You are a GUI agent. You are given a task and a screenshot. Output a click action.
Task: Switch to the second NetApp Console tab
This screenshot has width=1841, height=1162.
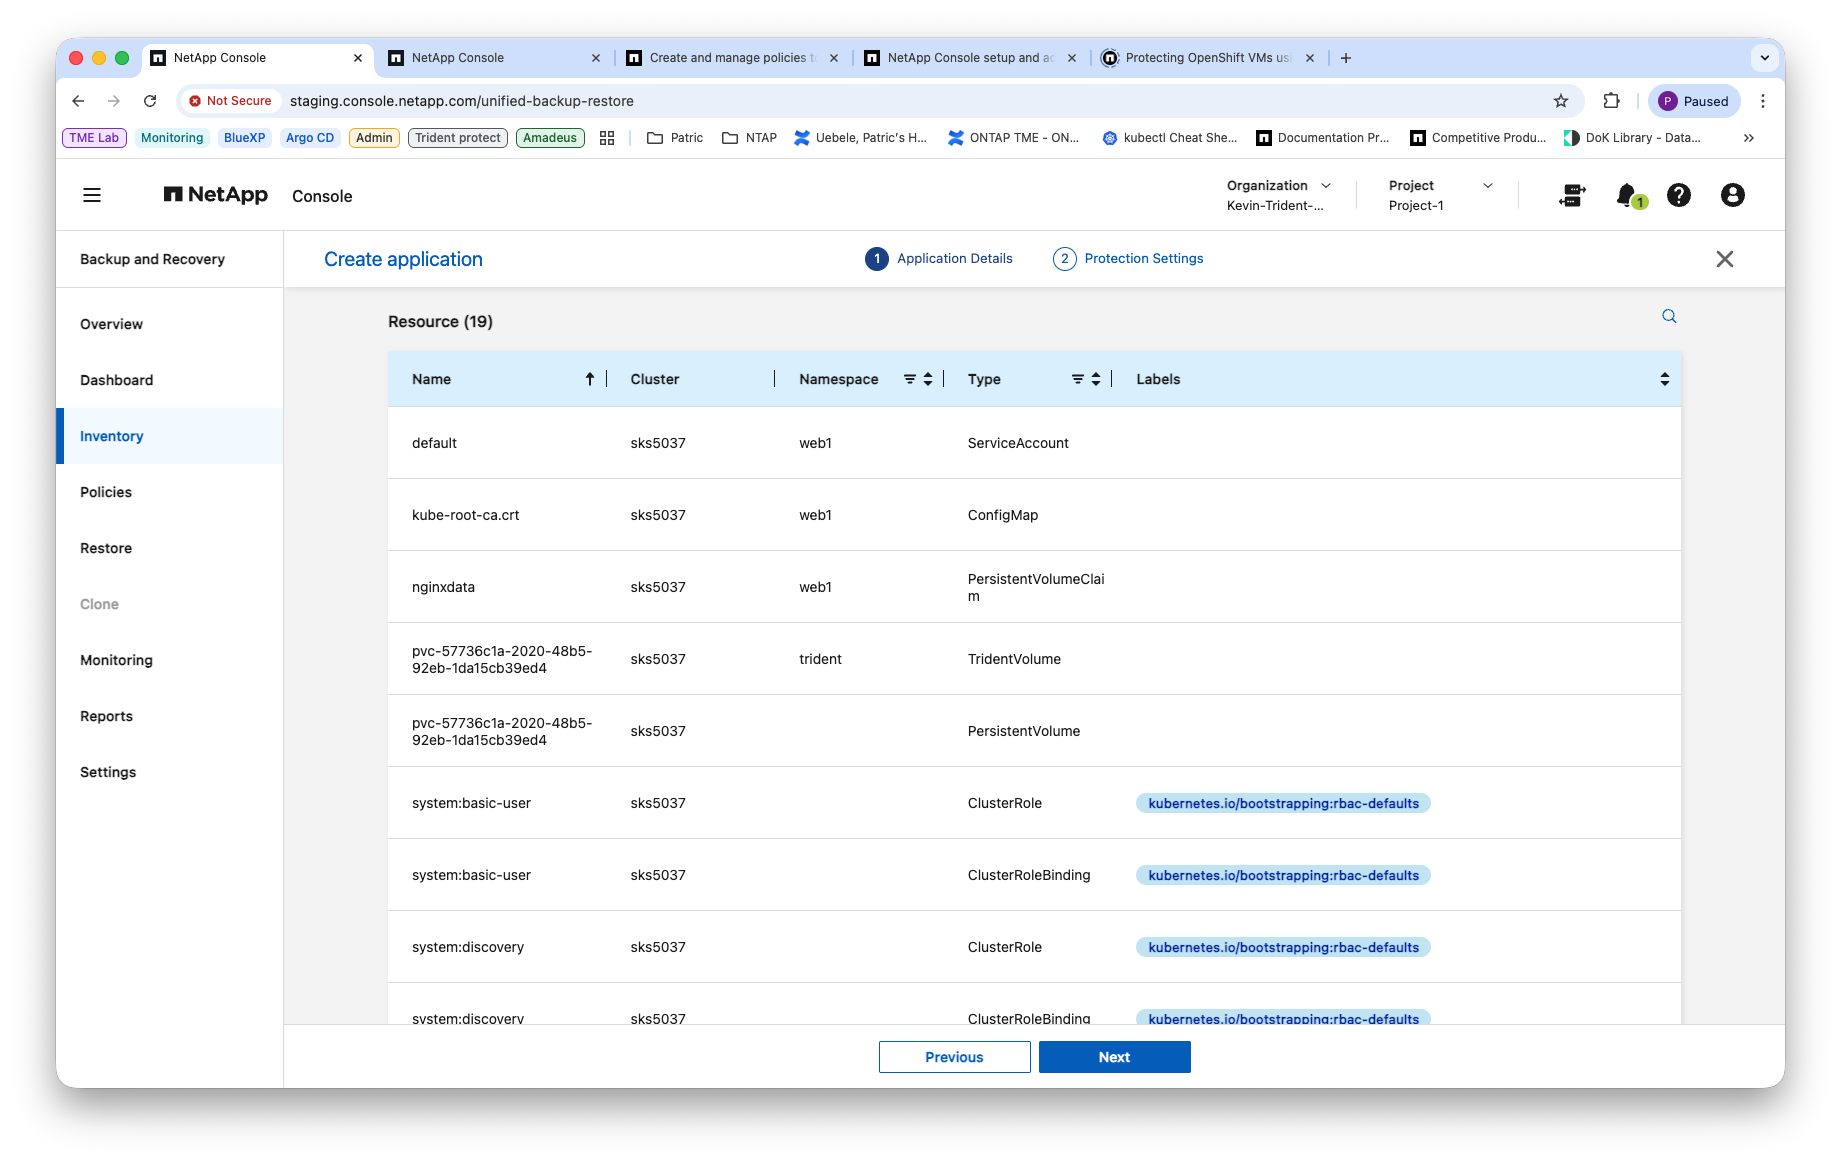(493, 58)
